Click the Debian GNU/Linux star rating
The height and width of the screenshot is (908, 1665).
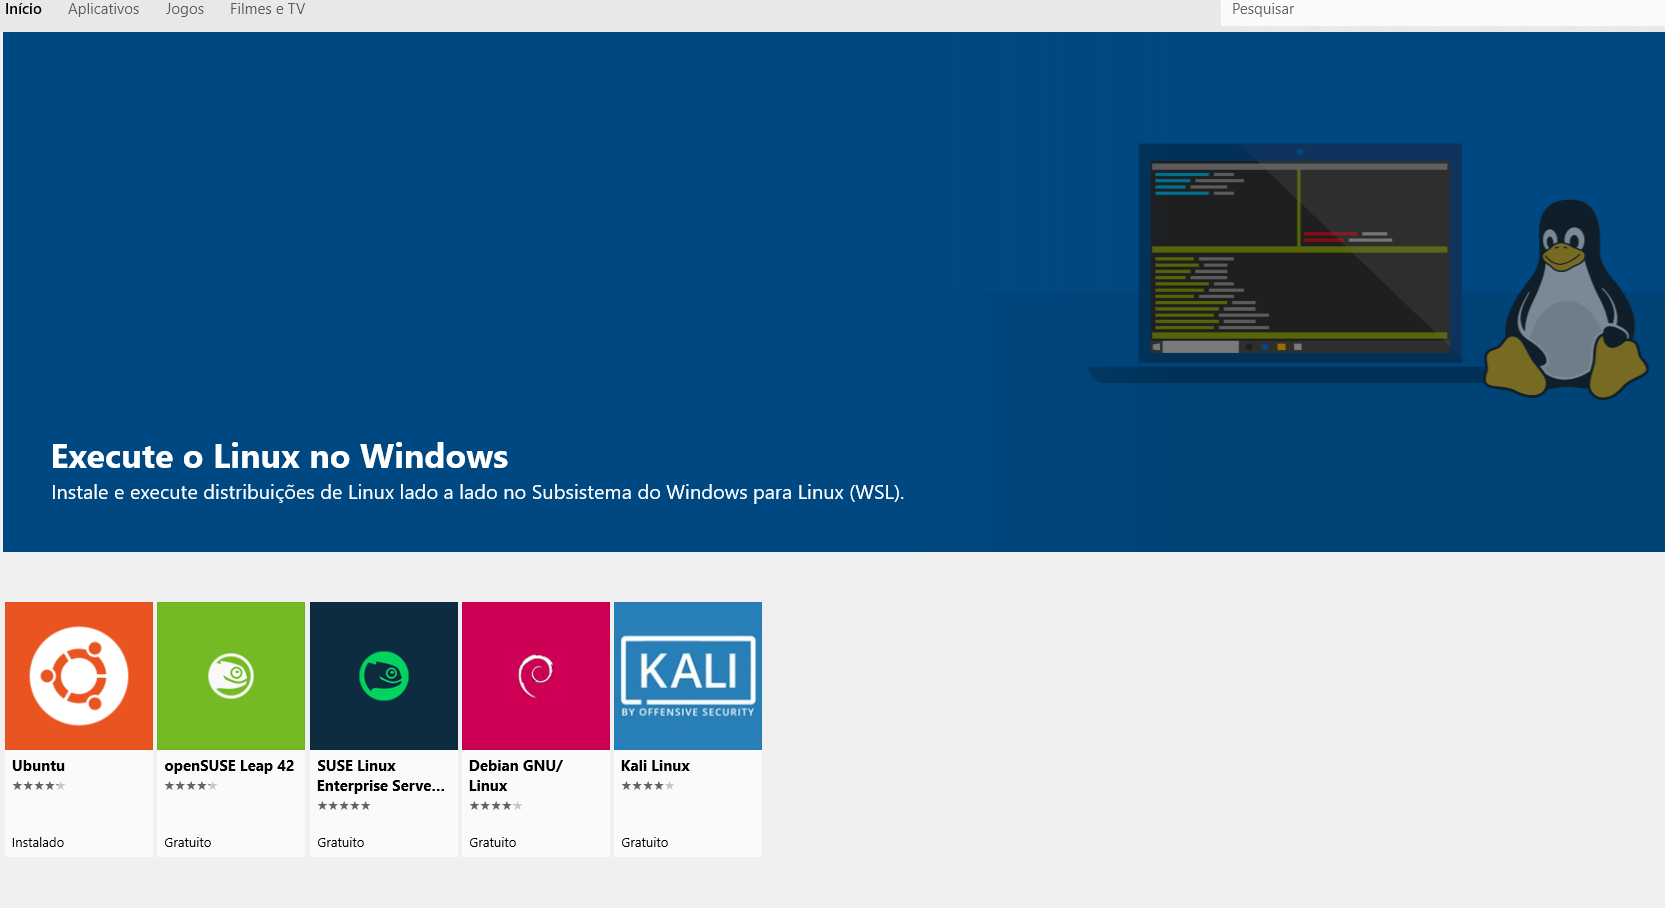coord(496,806)
